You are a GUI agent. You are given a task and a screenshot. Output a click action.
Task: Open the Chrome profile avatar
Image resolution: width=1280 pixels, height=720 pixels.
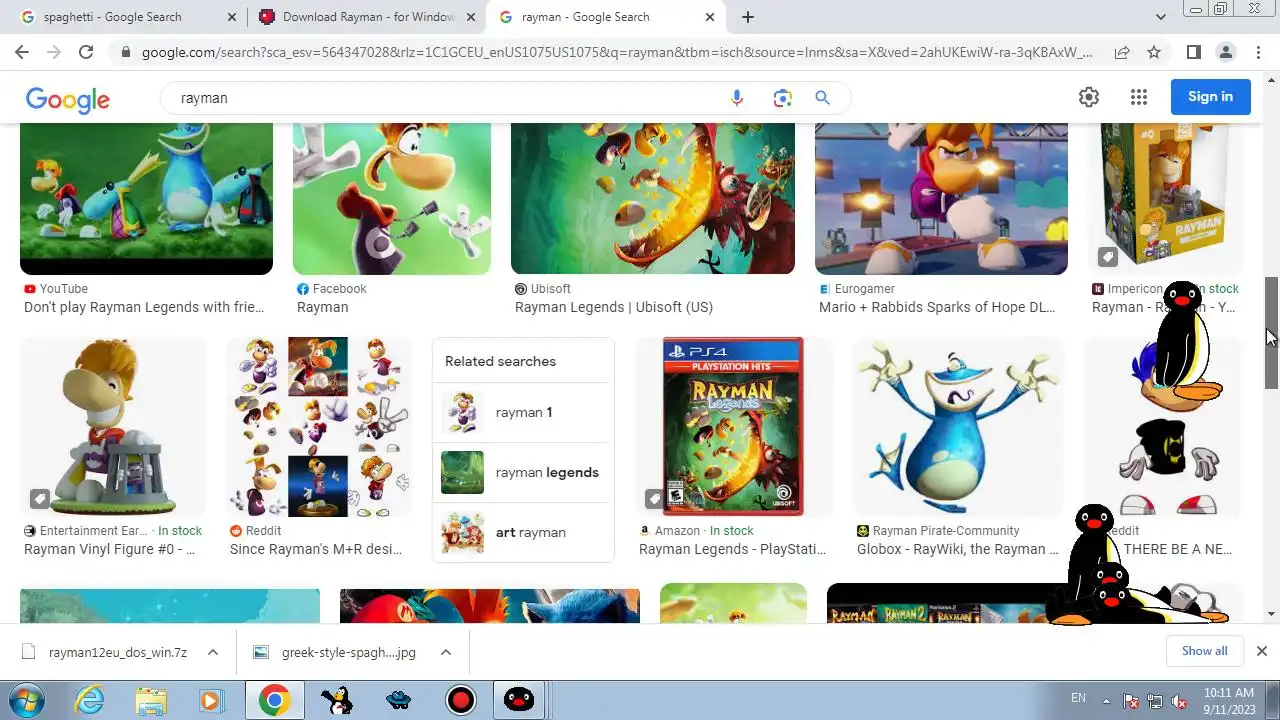tap(1226, 52)
